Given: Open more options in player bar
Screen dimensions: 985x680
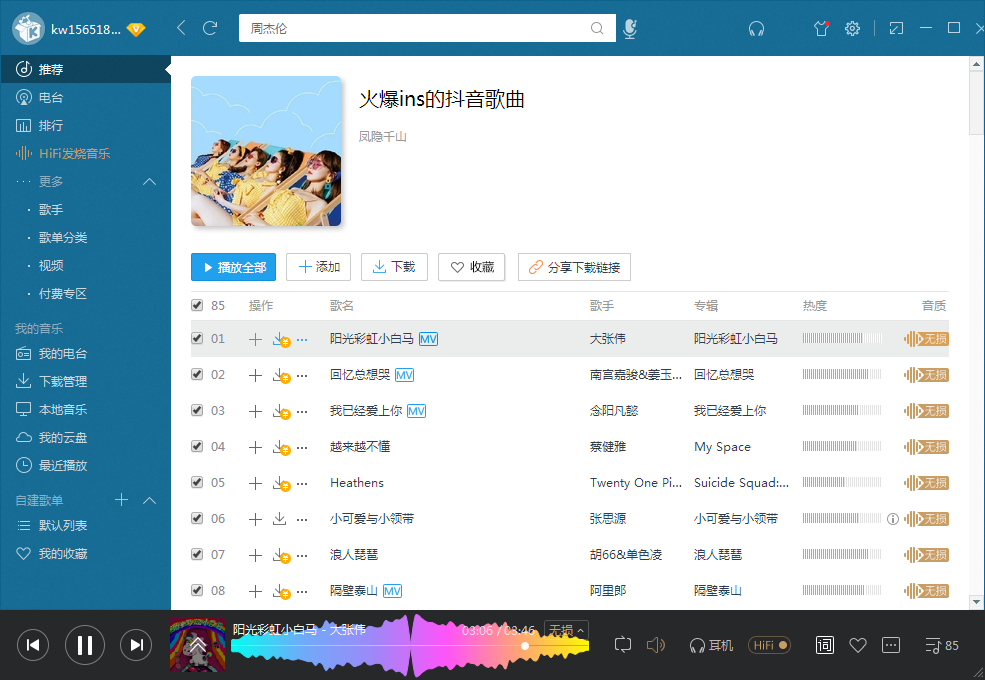Looking at the screenshot, I should (x=891, y=645).
